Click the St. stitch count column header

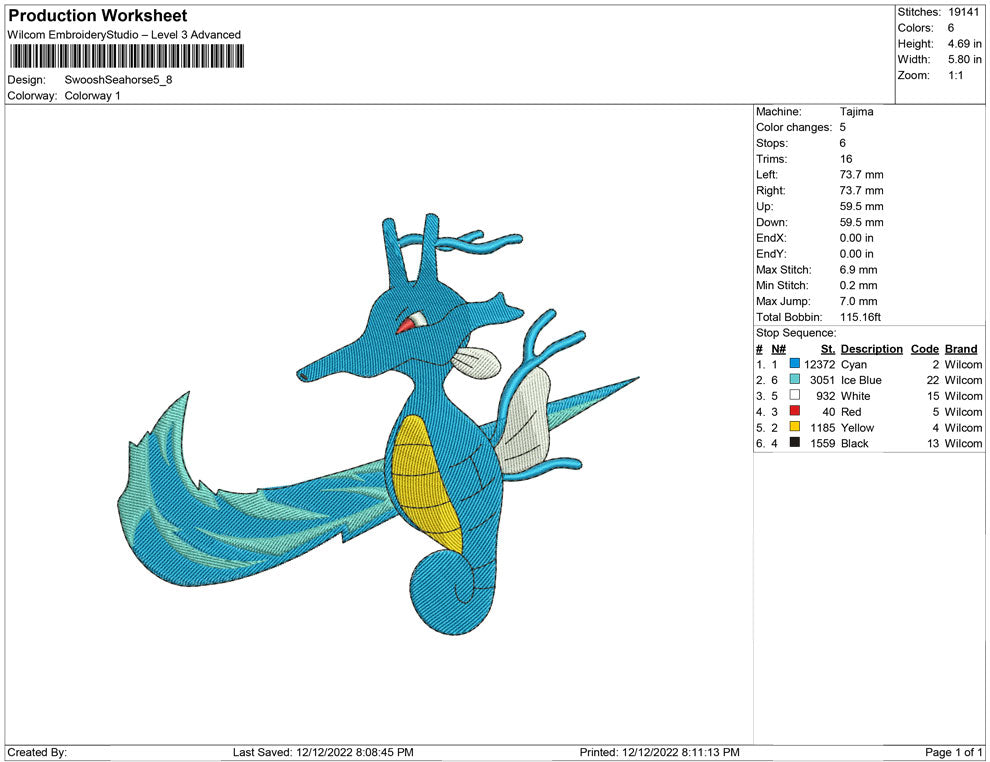(x=827, y=349)
